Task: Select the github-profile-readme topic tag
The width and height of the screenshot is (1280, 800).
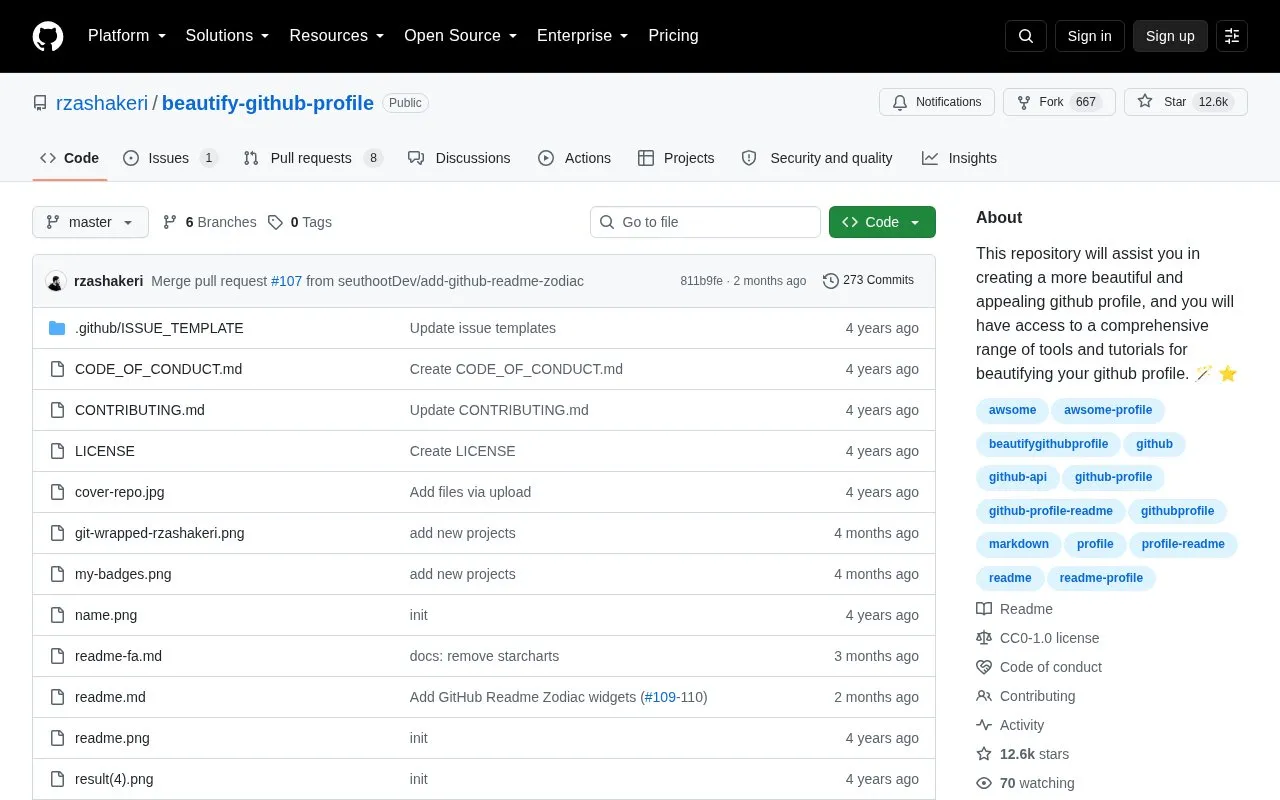Action: [1050, 511]
